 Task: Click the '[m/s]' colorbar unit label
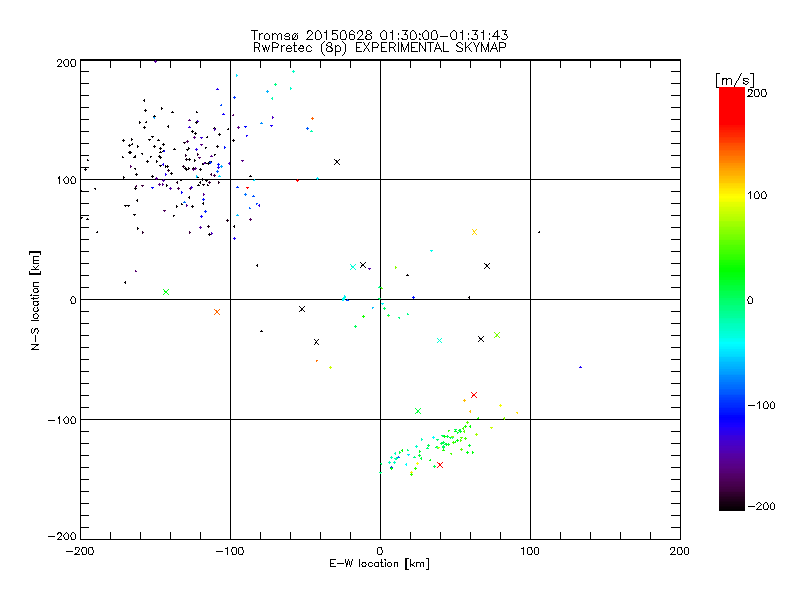tap(735, 80)
